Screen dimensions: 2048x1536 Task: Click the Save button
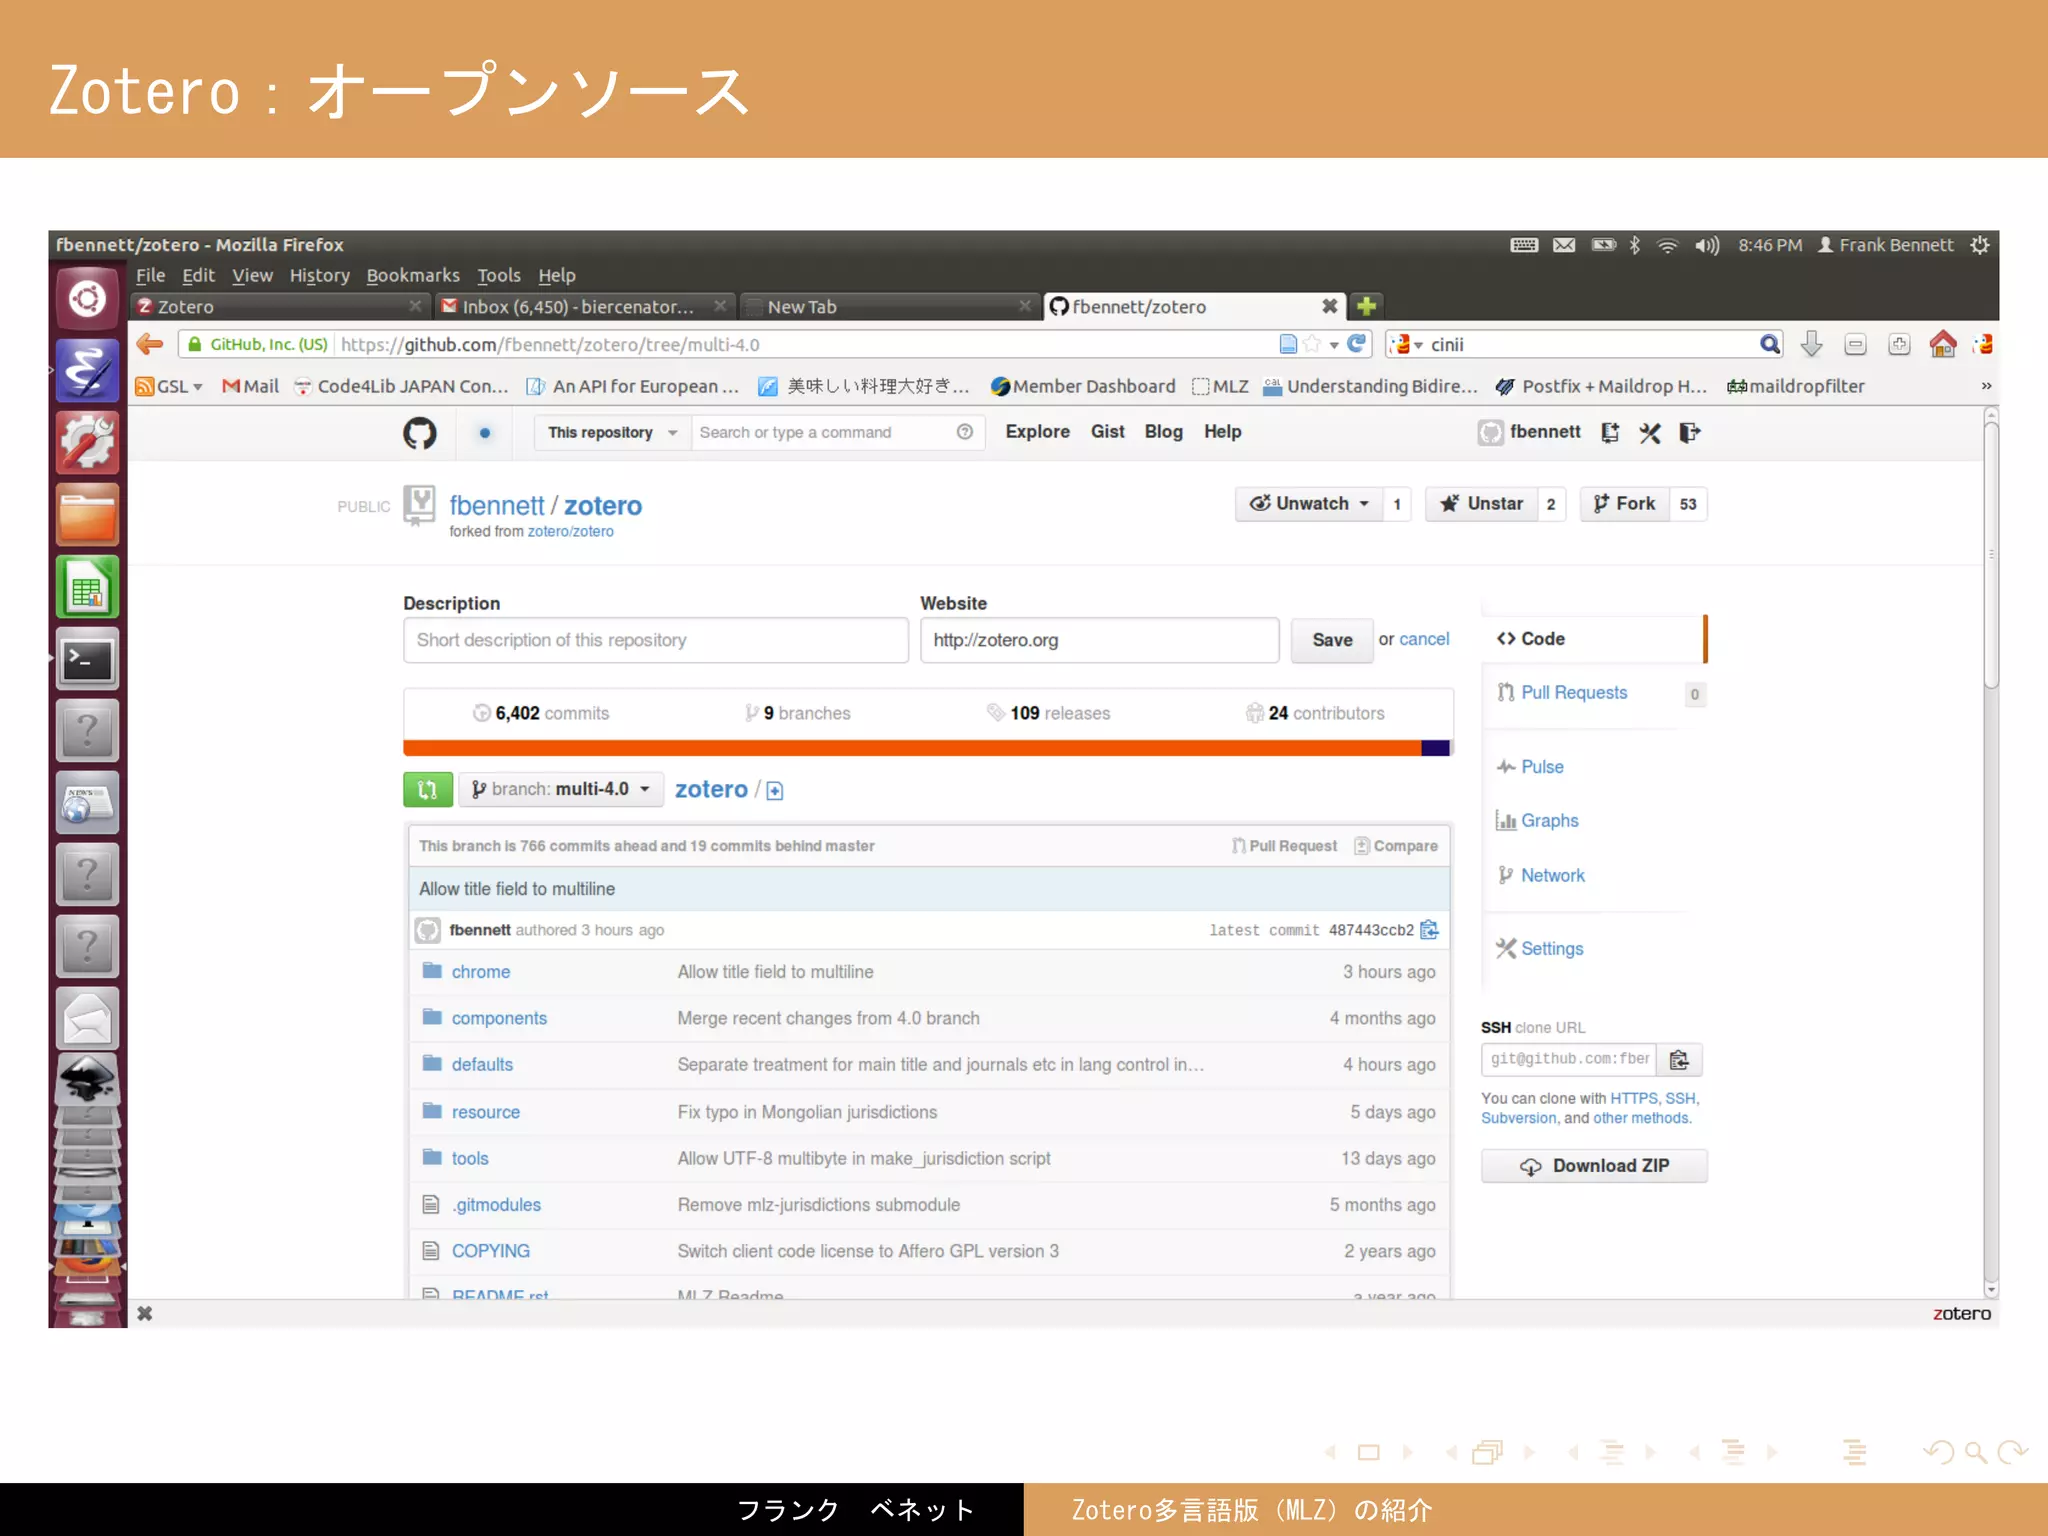(1332, 640)
